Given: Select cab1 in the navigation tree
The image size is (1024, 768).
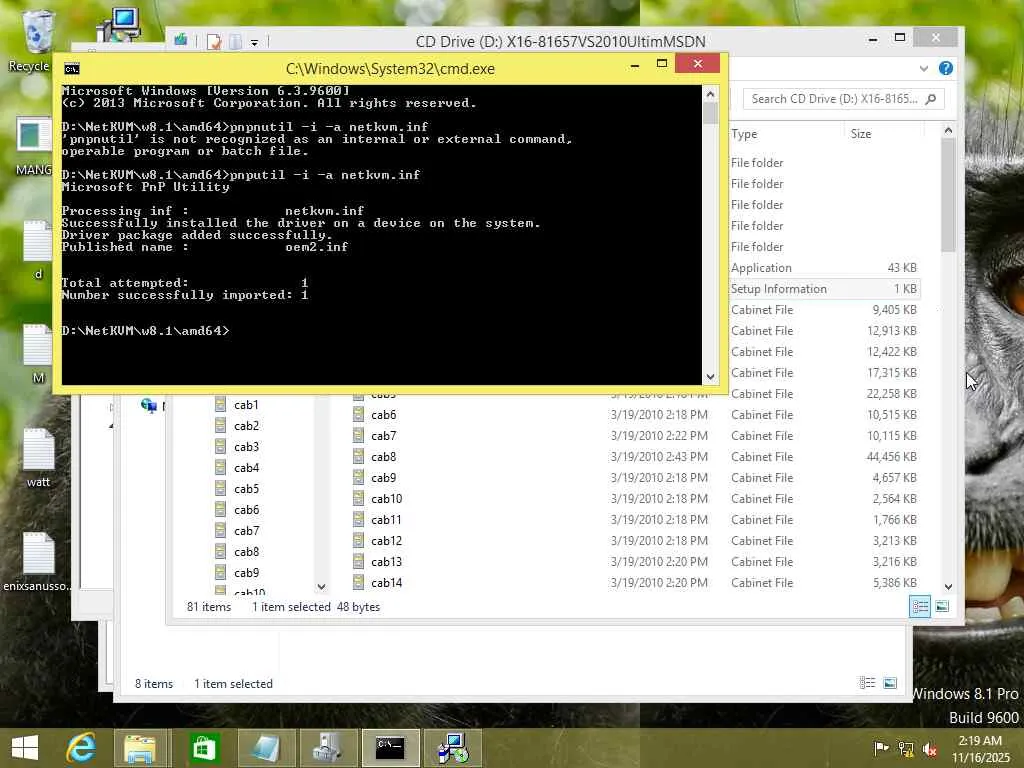Looking at the screenshot, I should pos(246,405).
